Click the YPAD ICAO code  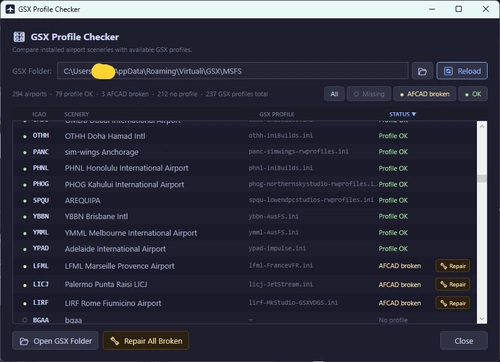point(41,248)
